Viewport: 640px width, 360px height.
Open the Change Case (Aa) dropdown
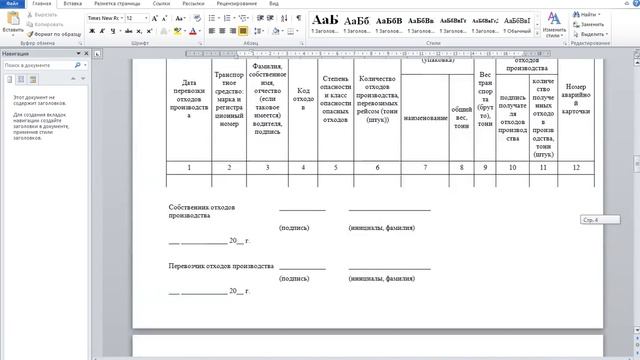pyautogui.click(x=180, y=18)
